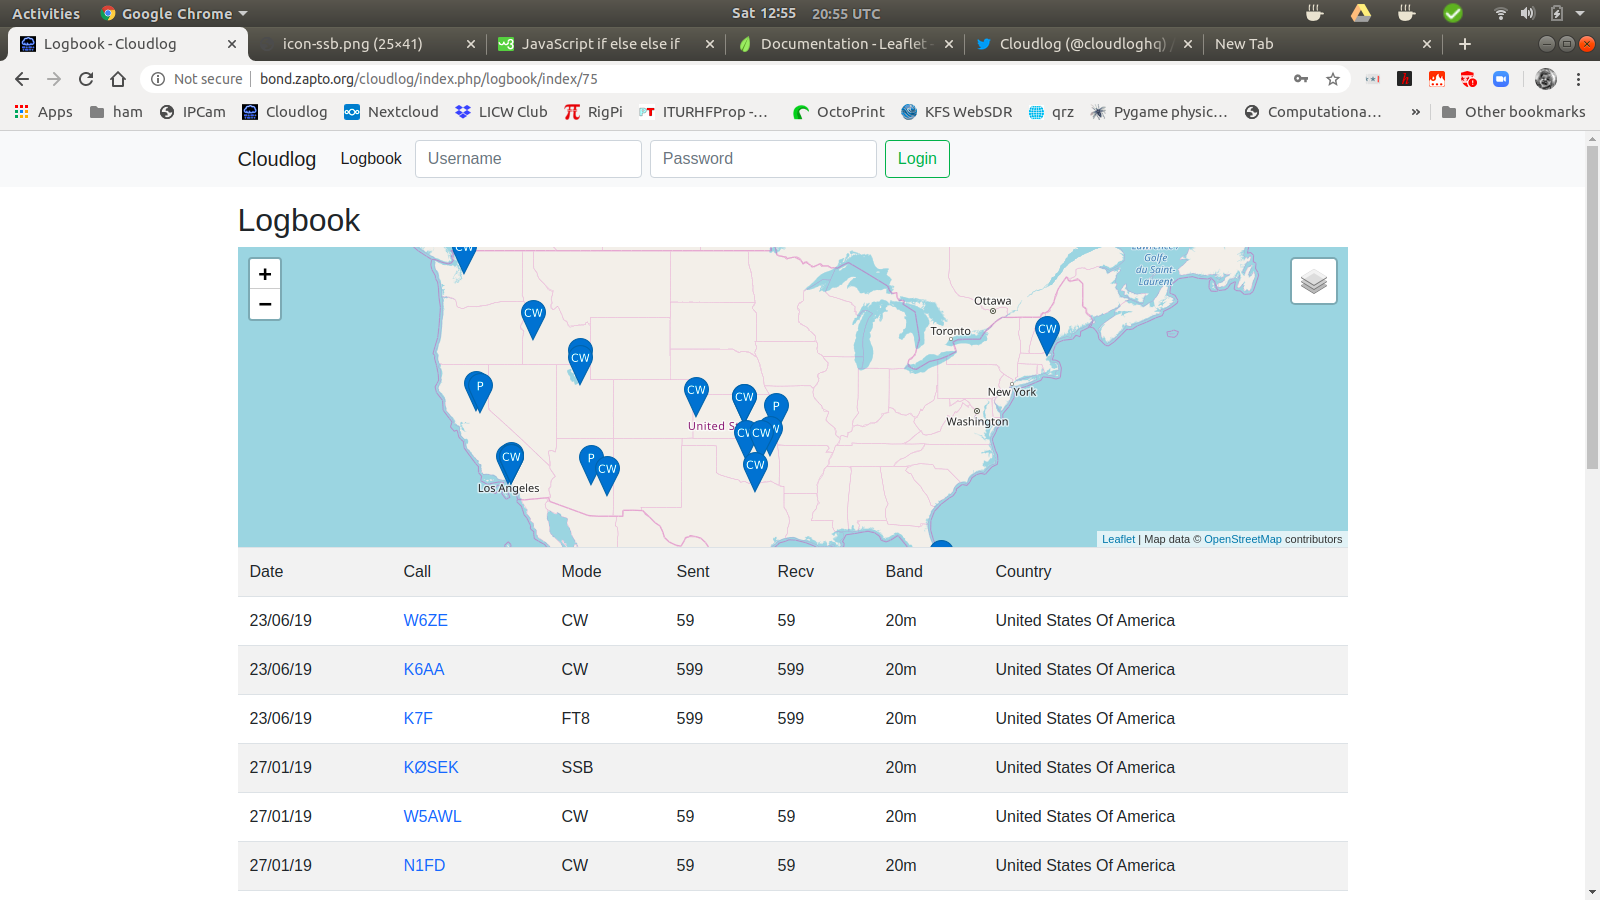Click the volume icon in top bar
The image size is (1600, 900).
(1528, 13)
